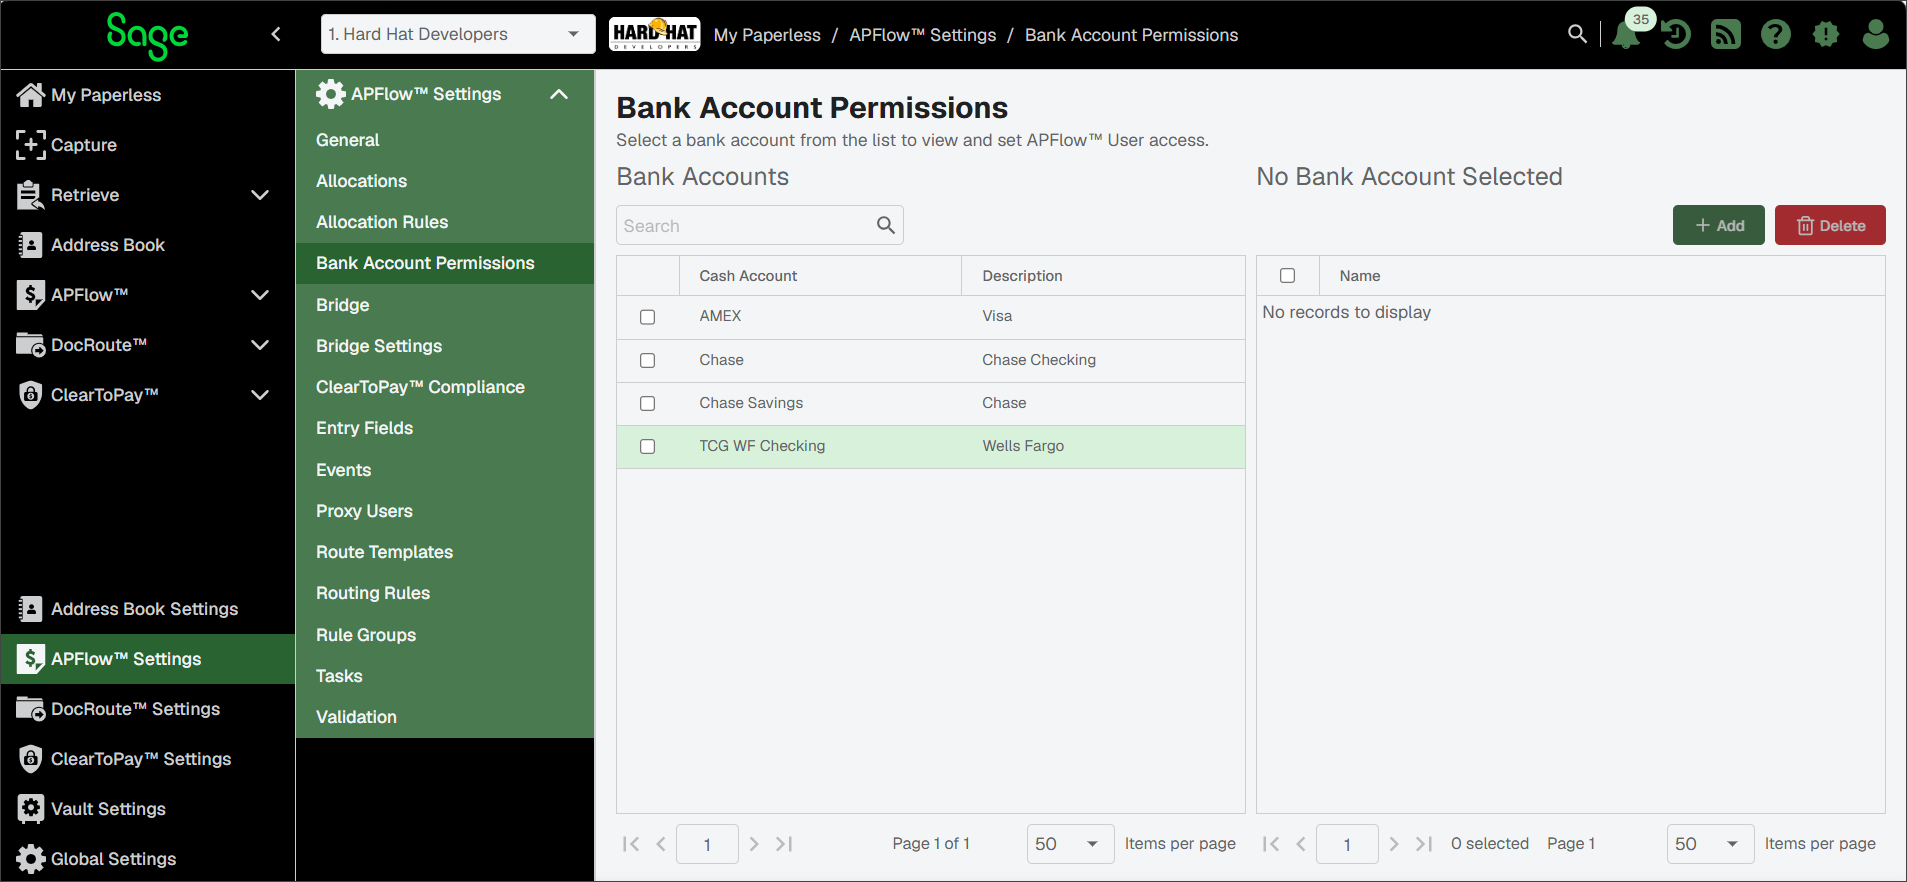This screenshot has height=882, width=1907.
Task: Open the Hard Hat Developers company dropdown
Action: 458,34
